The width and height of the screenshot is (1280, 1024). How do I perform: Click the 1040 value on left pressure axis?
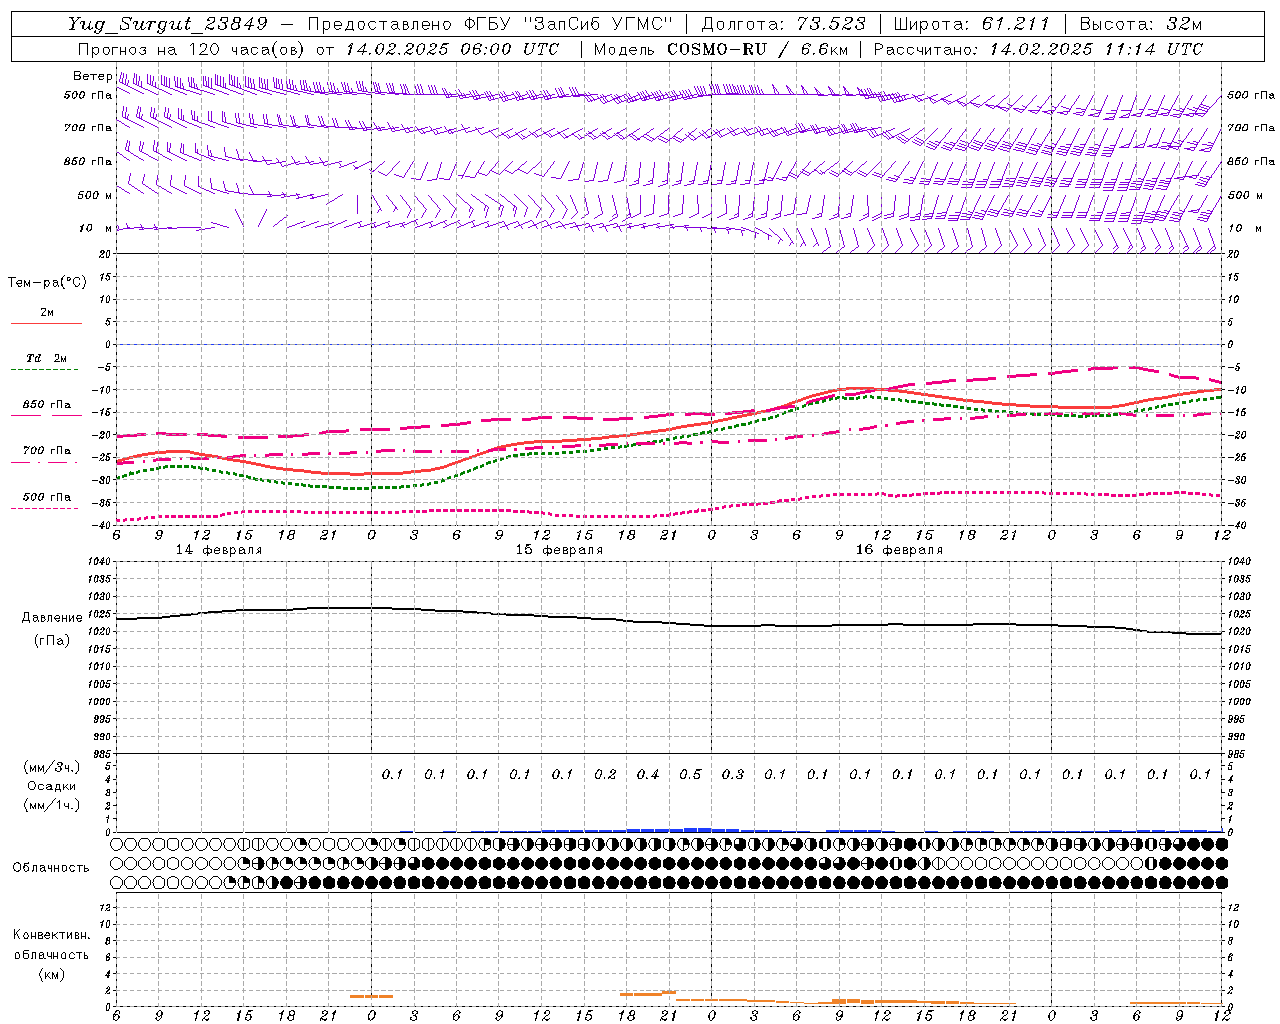[x=97, y=562]
